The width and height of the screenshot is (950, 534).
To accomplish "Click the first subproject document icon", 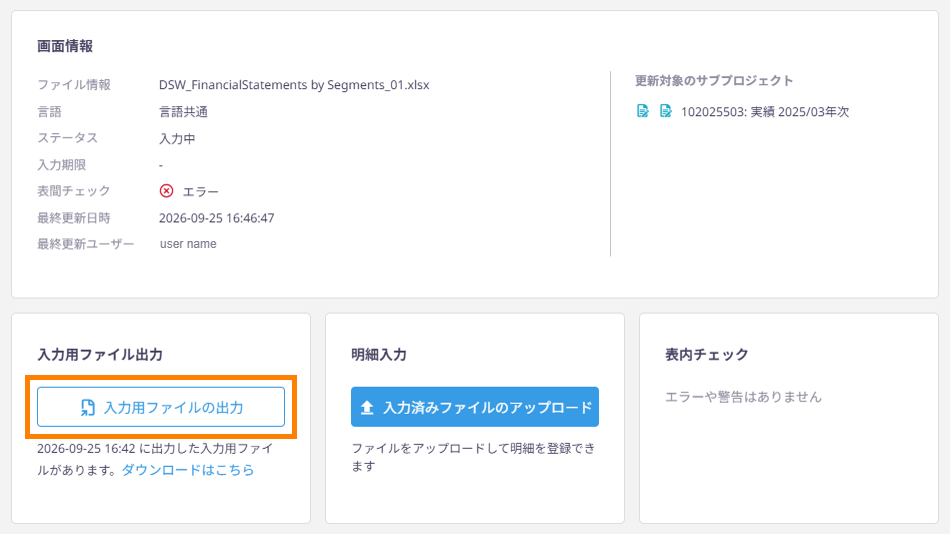I will pos(642,111).
